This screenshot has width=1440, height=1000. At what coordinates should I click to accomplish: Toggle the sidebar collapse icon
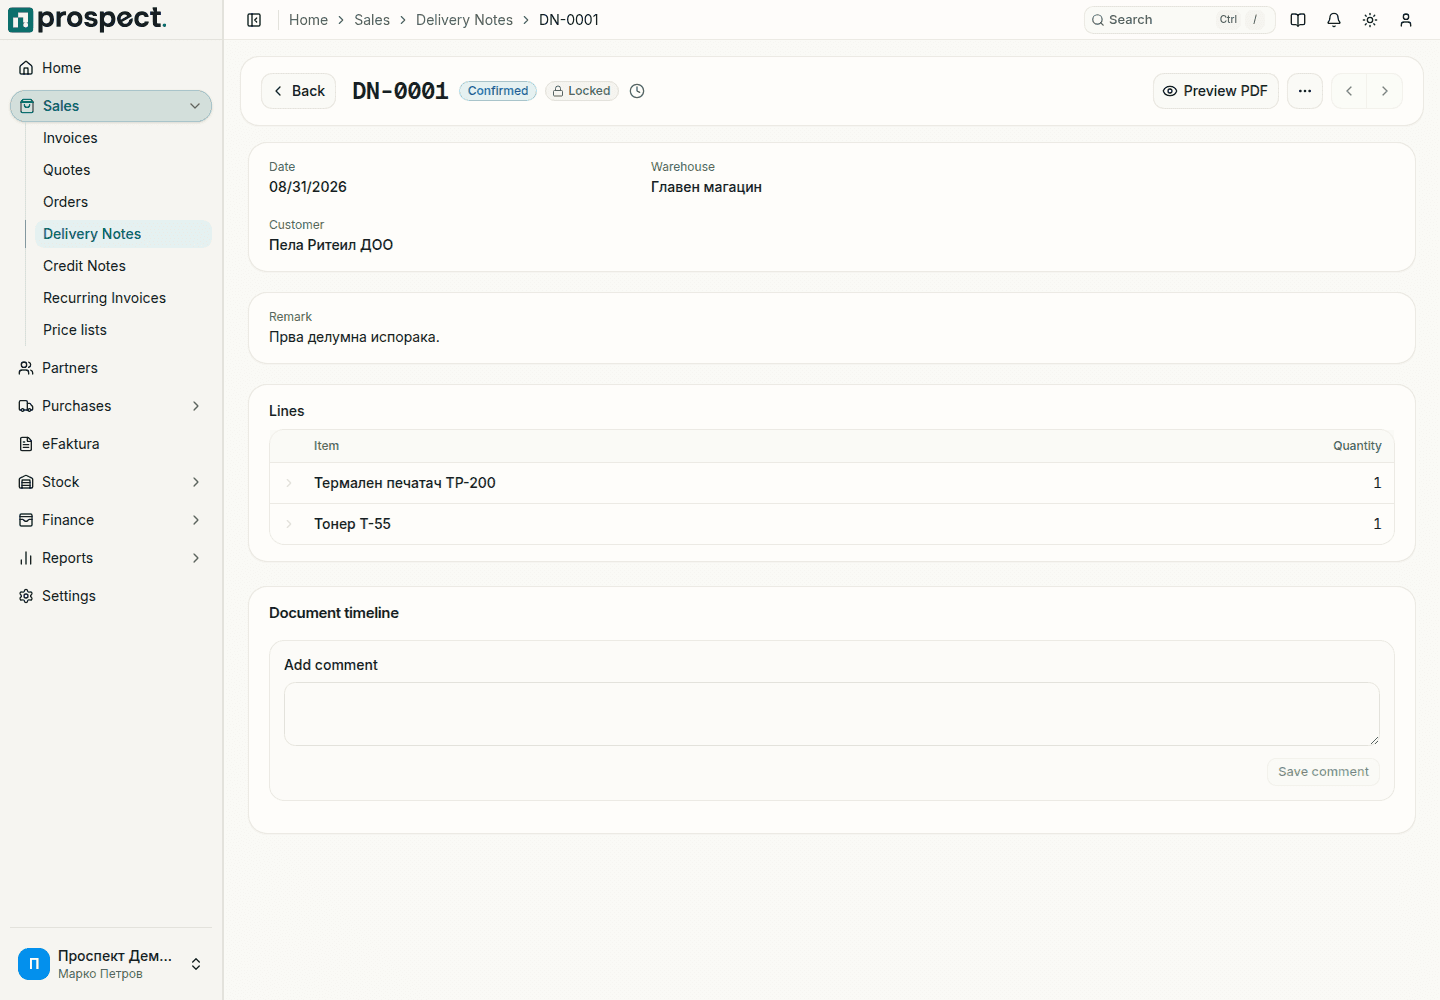(254, 20)
